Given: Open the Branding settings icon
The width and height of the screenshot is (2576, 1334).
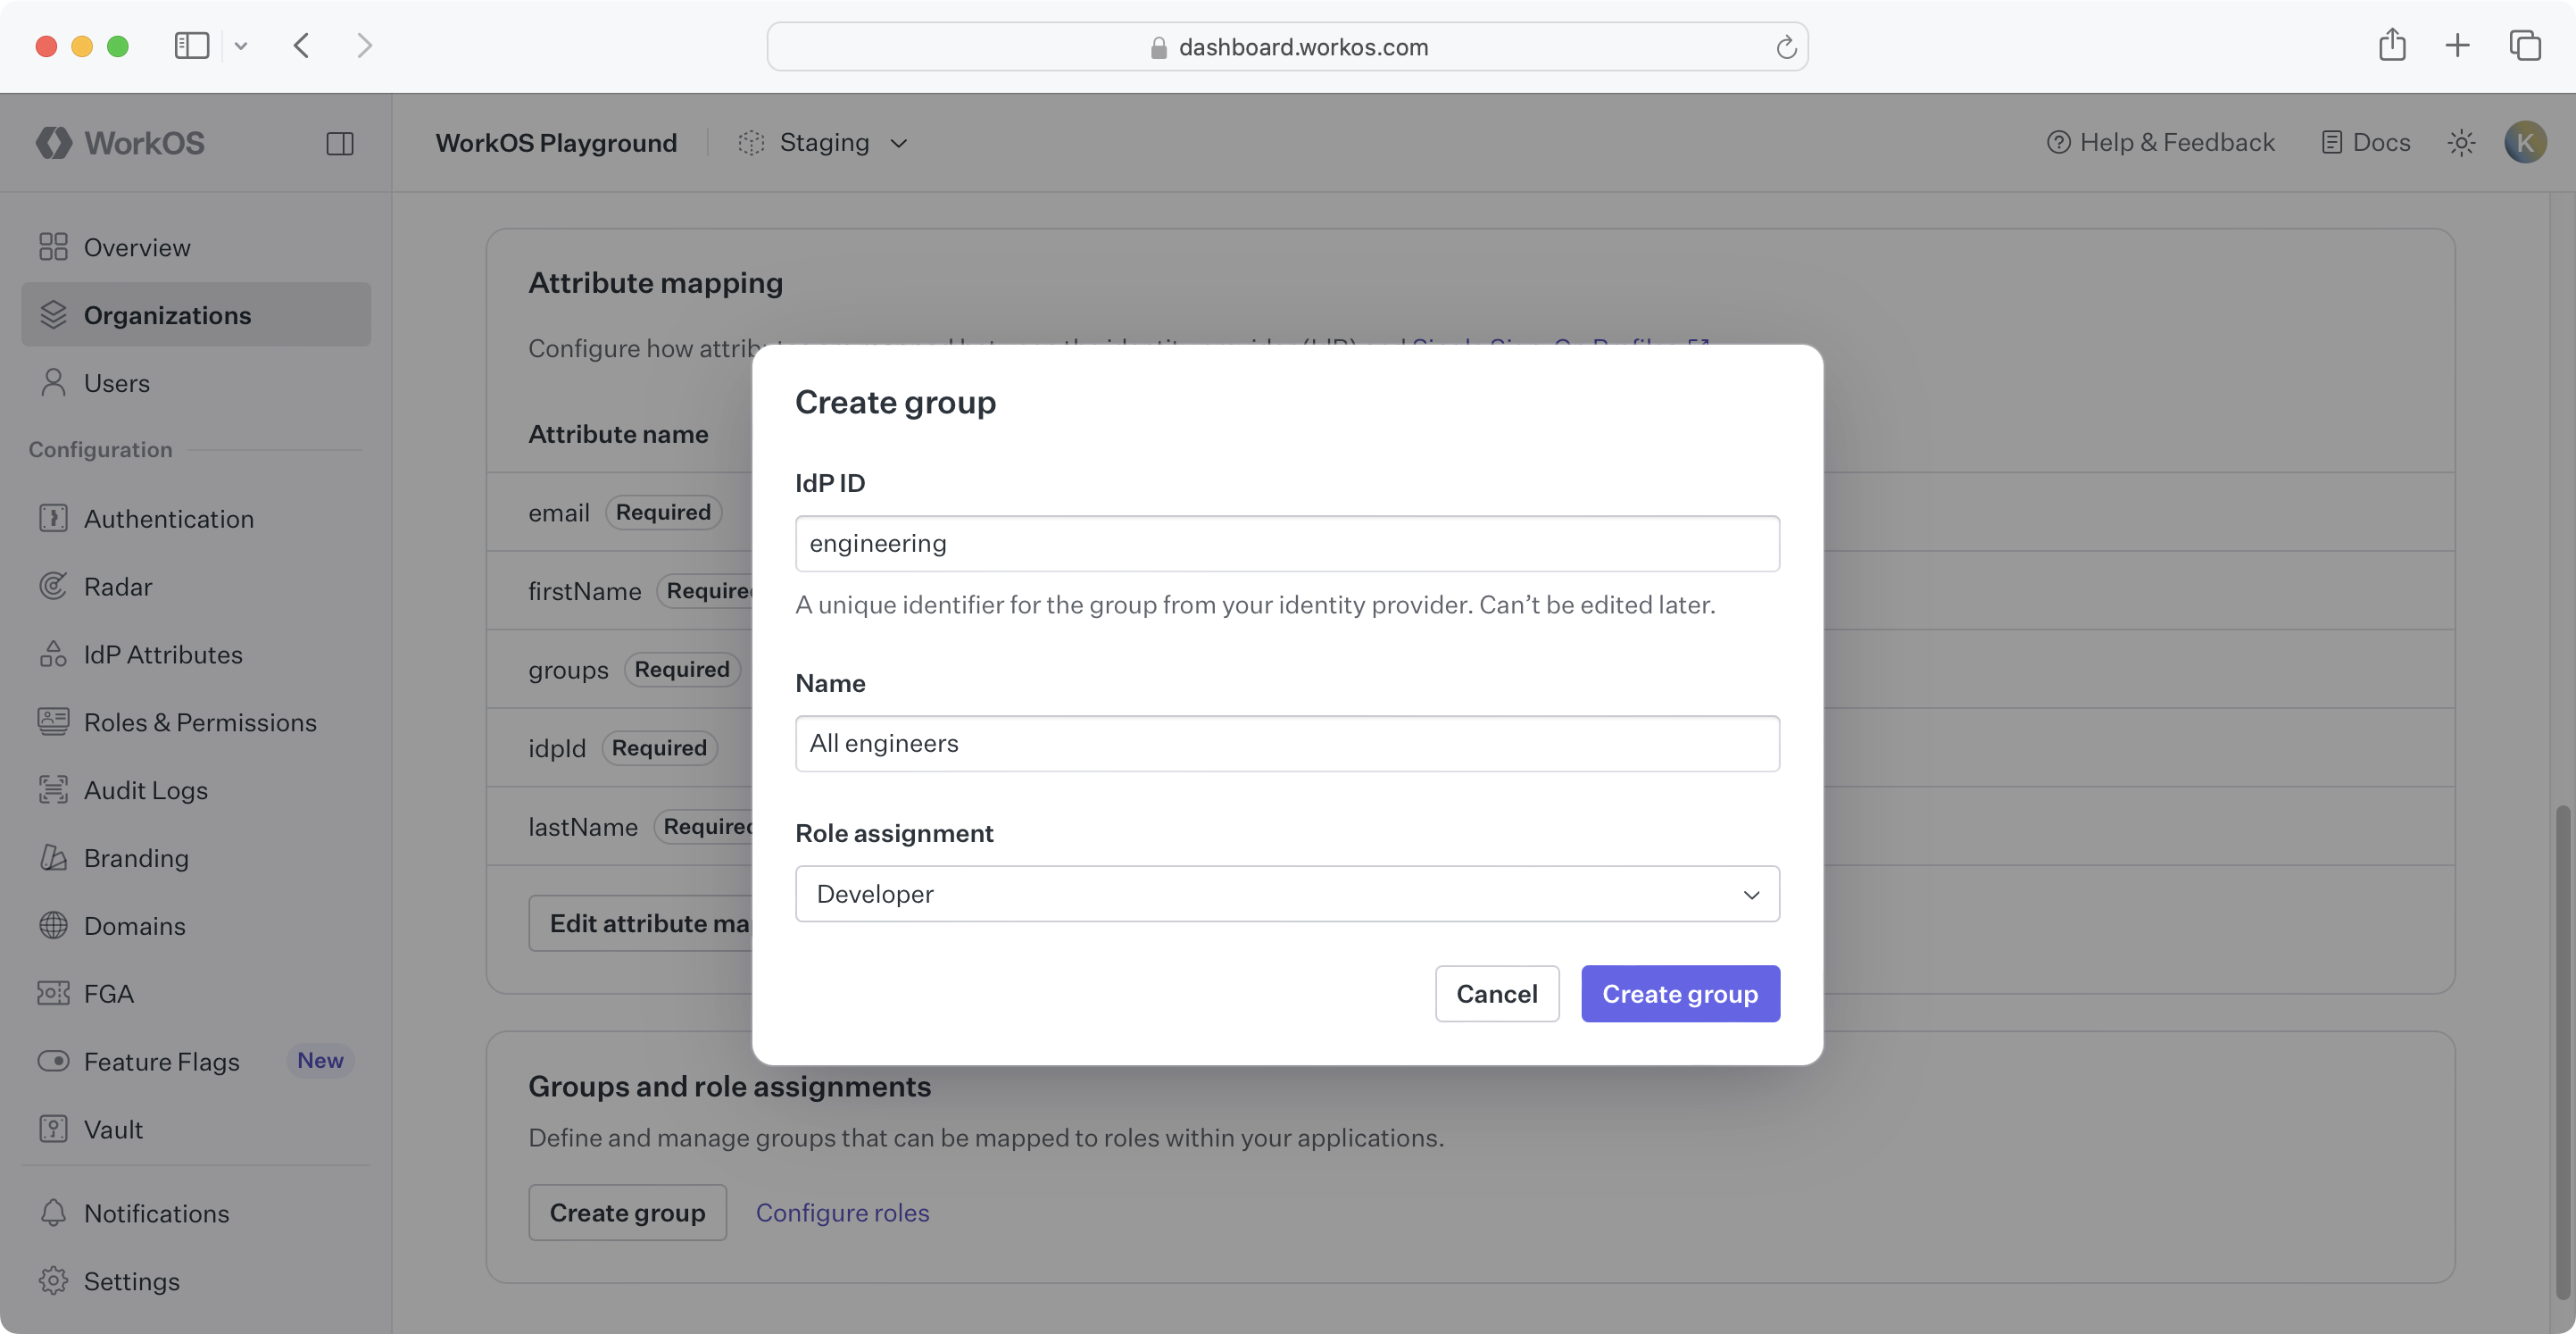Looking at the screenshot, I should click(x=53, y=858).
